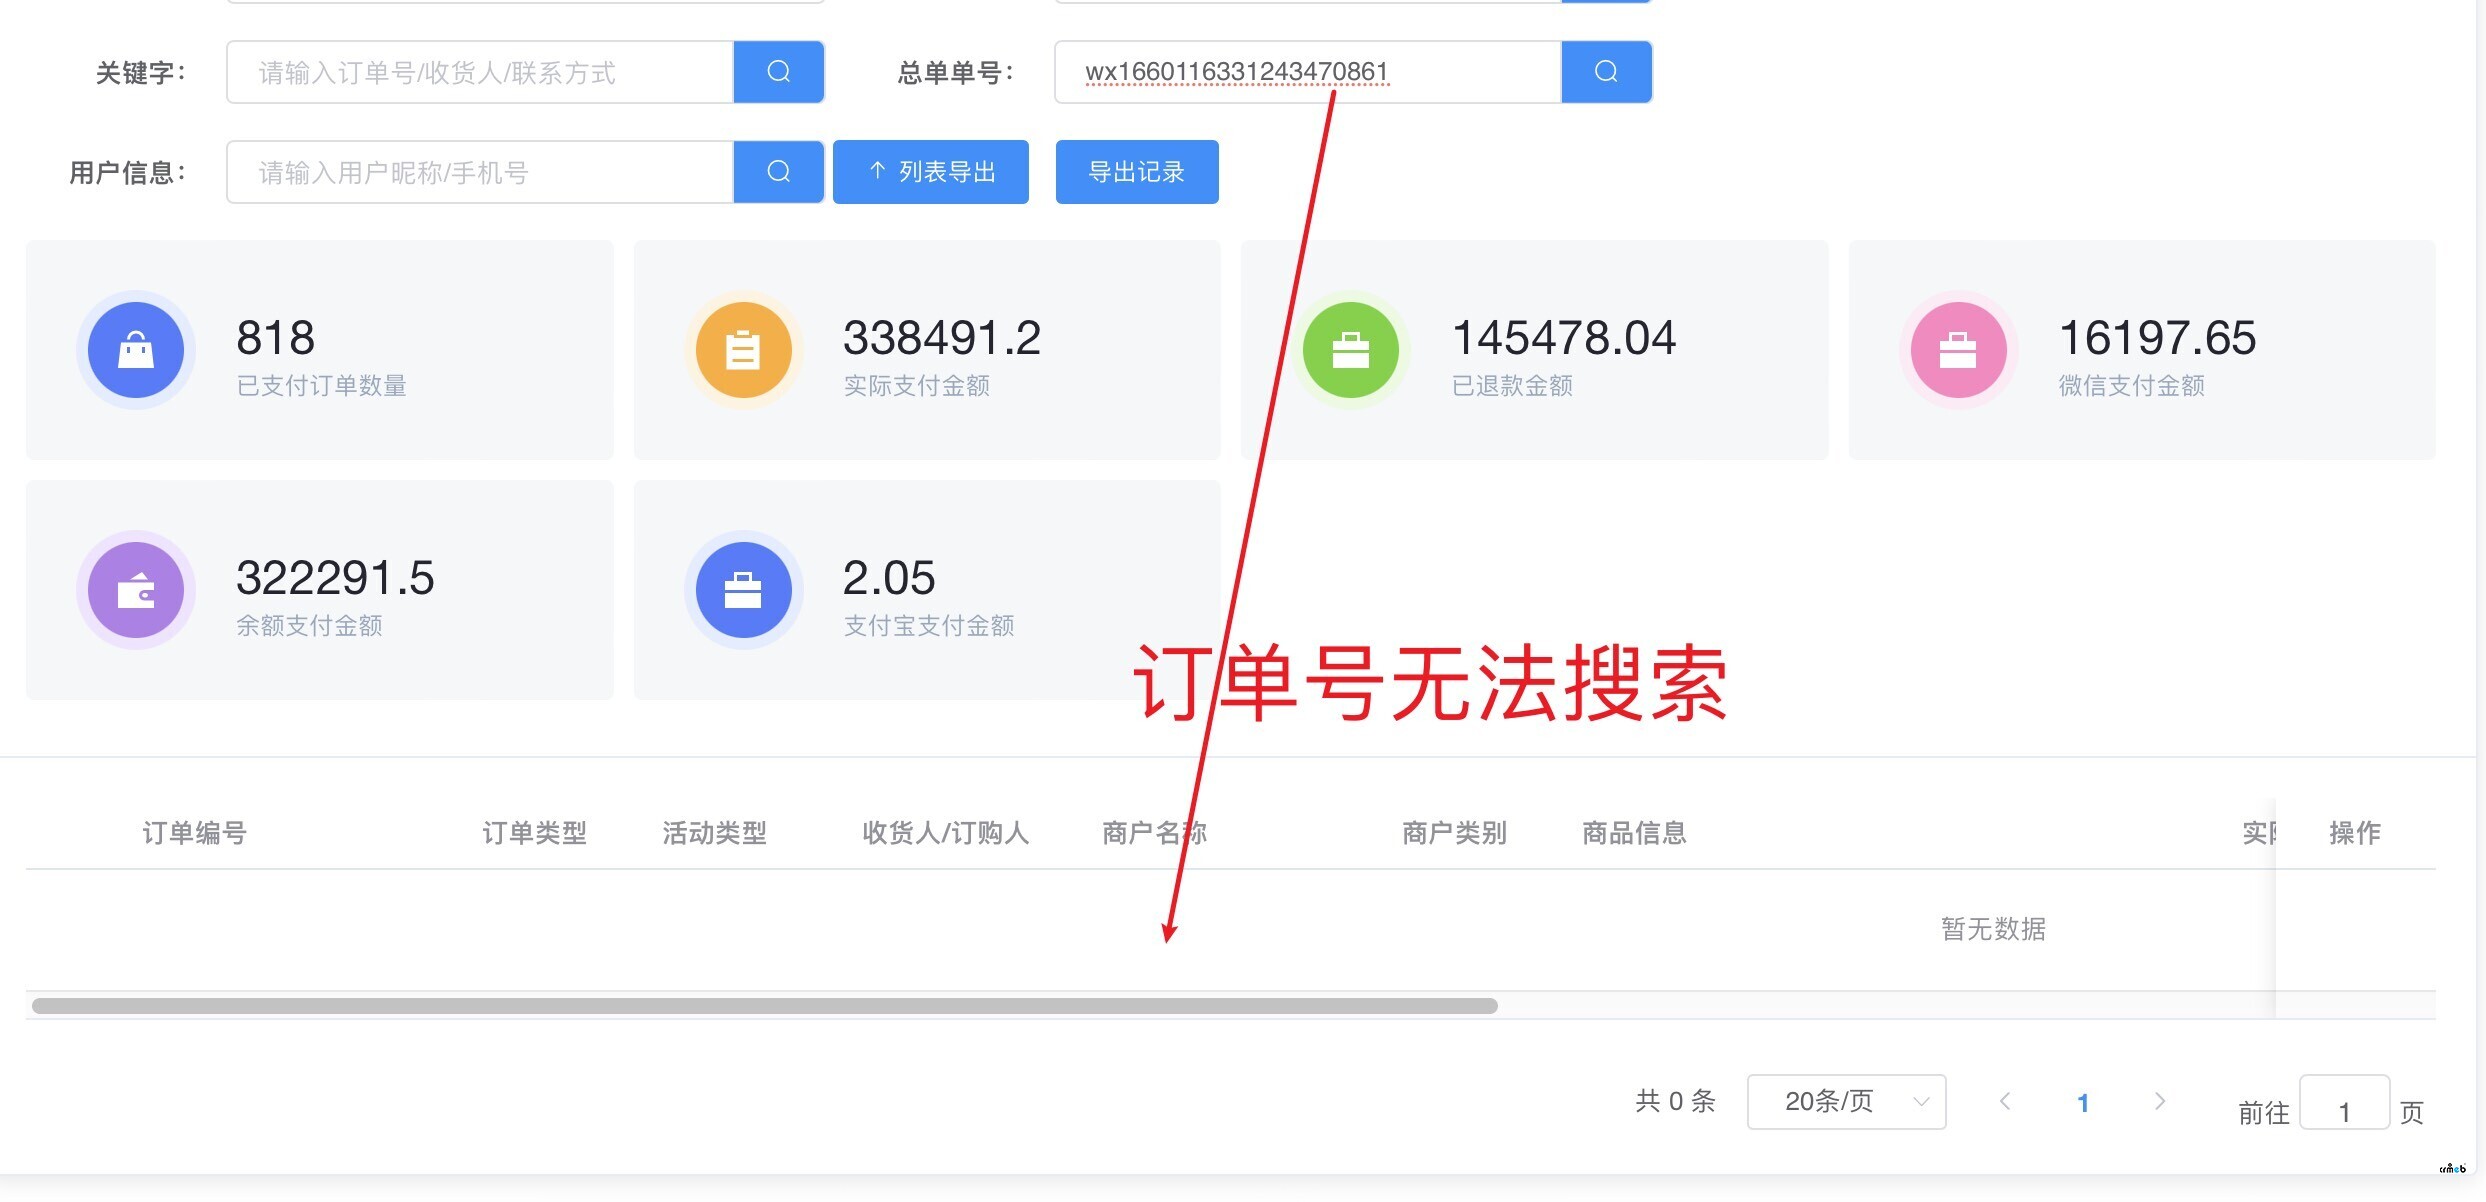Click 订单编号 column header to sort
The image size is (2486, 1202).
pyautogui.click(x=189, y=833)
